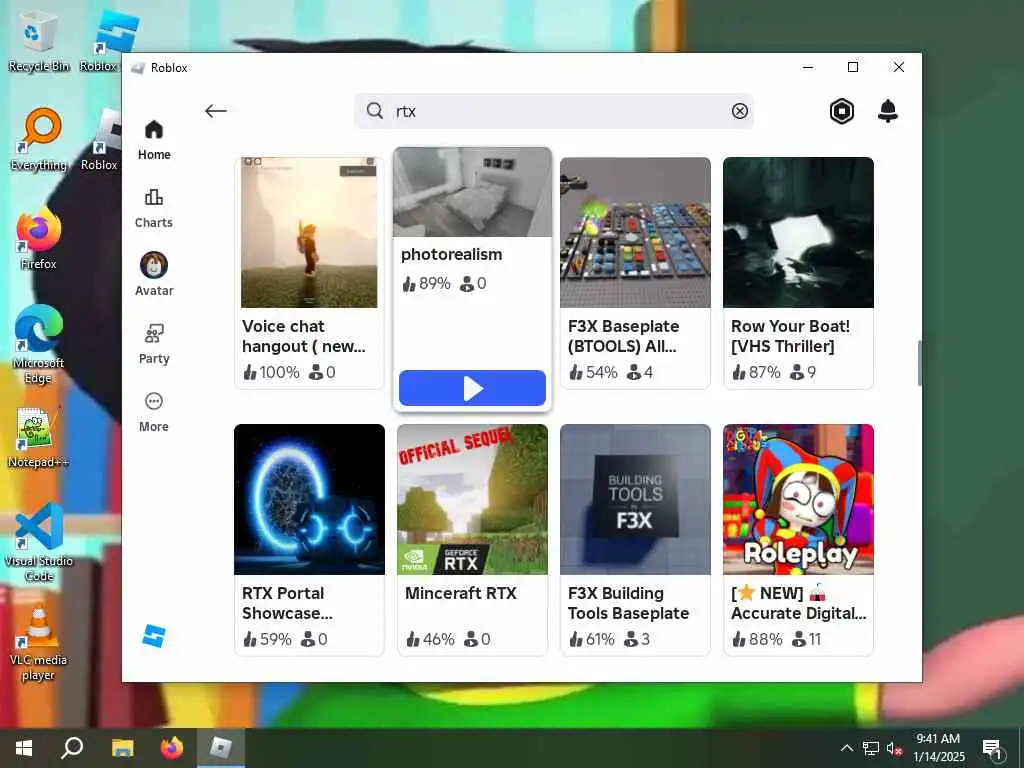
Task: Select Notepad++ desktop shortcut
Action: click(x=39, y=438)
